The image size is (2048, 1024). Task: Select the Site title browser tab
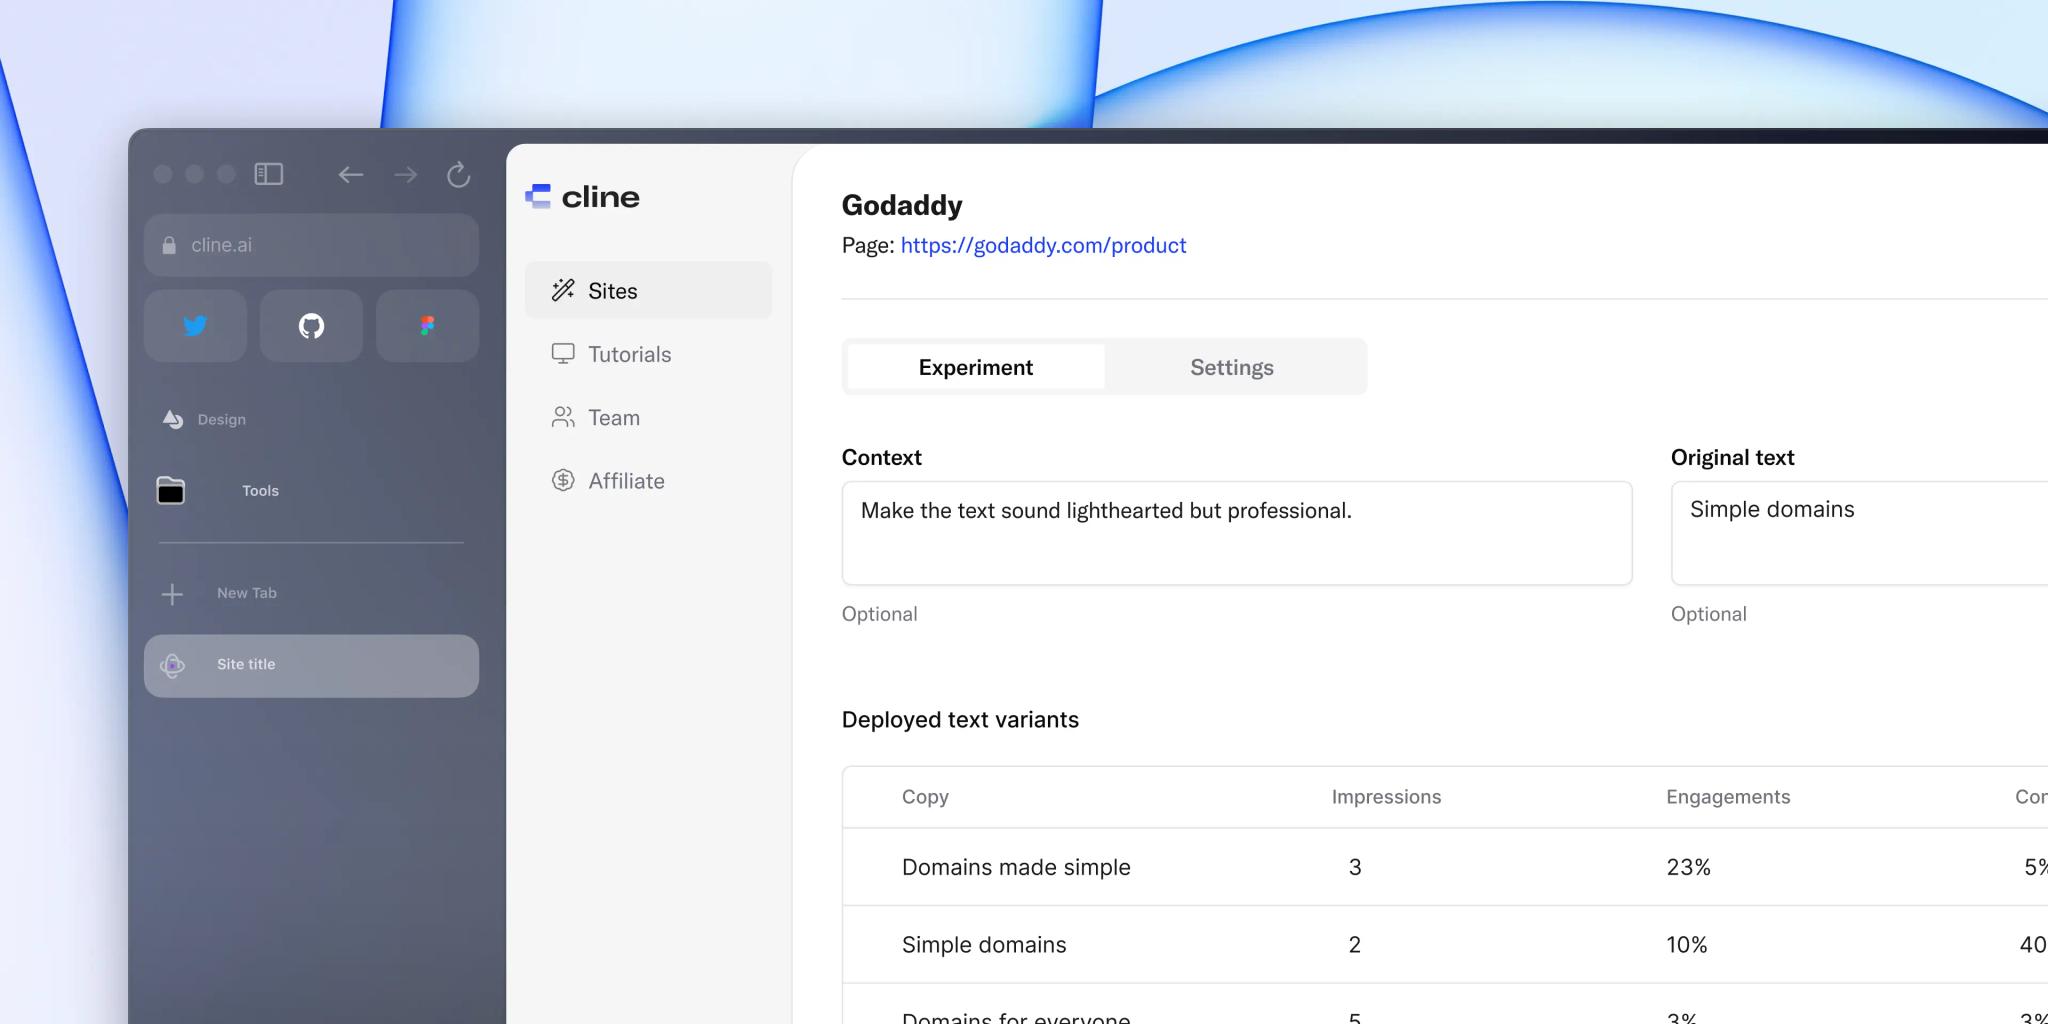311,666
